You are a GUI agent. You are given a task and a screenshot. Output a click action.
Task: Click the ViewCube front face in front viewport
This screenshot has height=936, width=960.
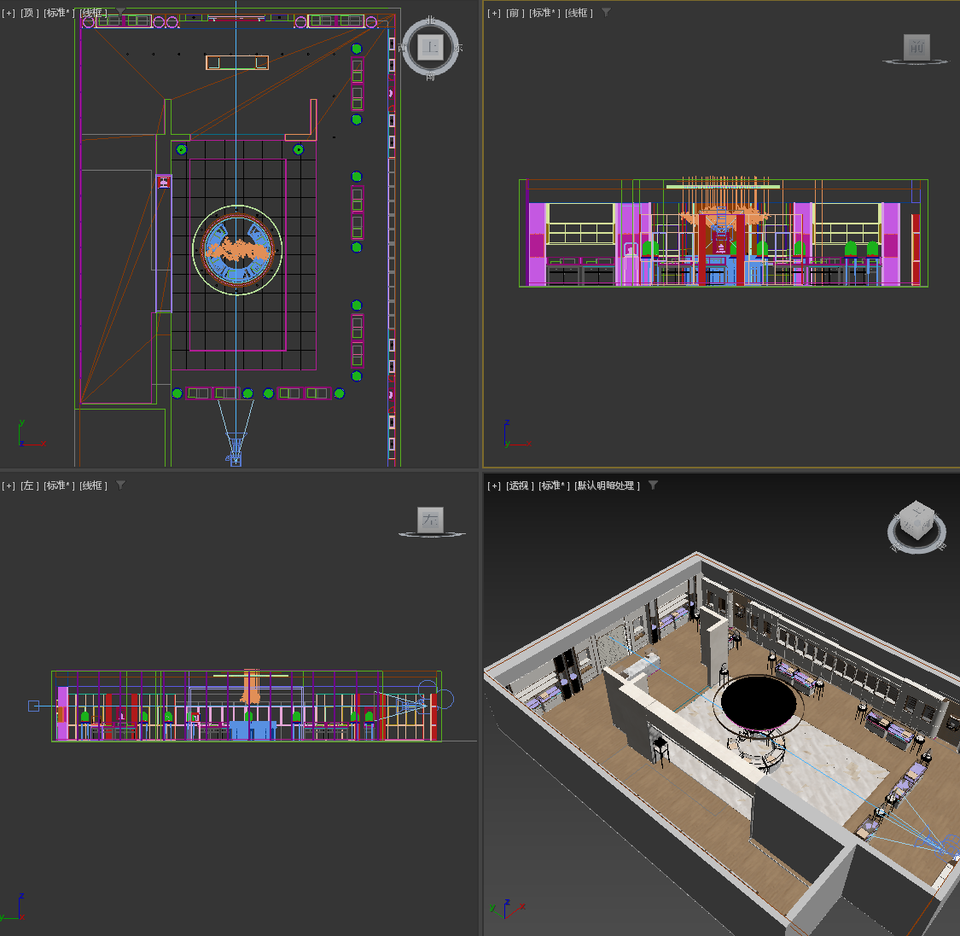[x=915, y=46]
